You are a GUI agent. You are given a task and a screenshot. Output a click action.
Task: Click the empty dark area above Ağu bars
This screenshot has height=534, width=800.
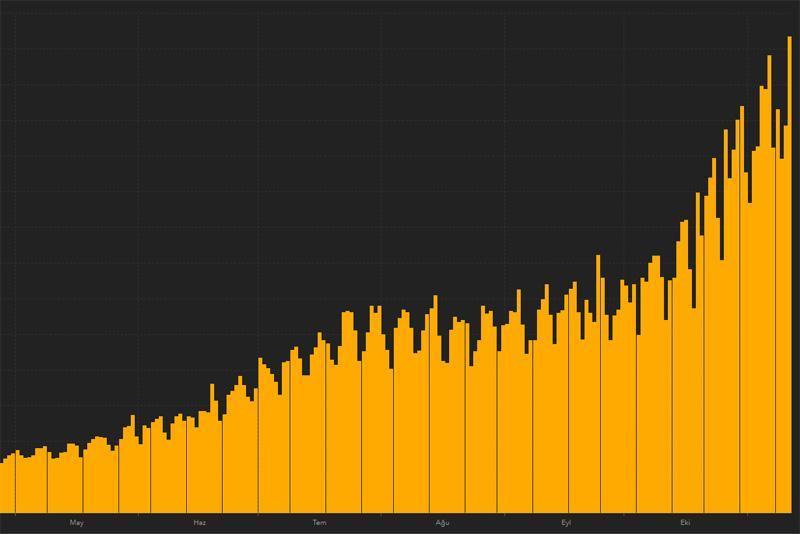click(x=443, y=150)
